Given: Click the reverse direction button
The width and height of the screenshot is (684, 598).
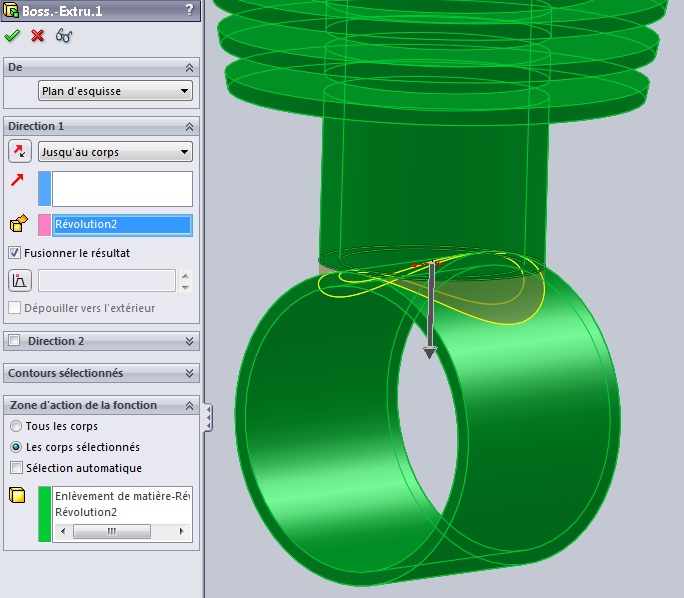Looking at the screenshot, I should pyautogui.click(x=19, y=151).
